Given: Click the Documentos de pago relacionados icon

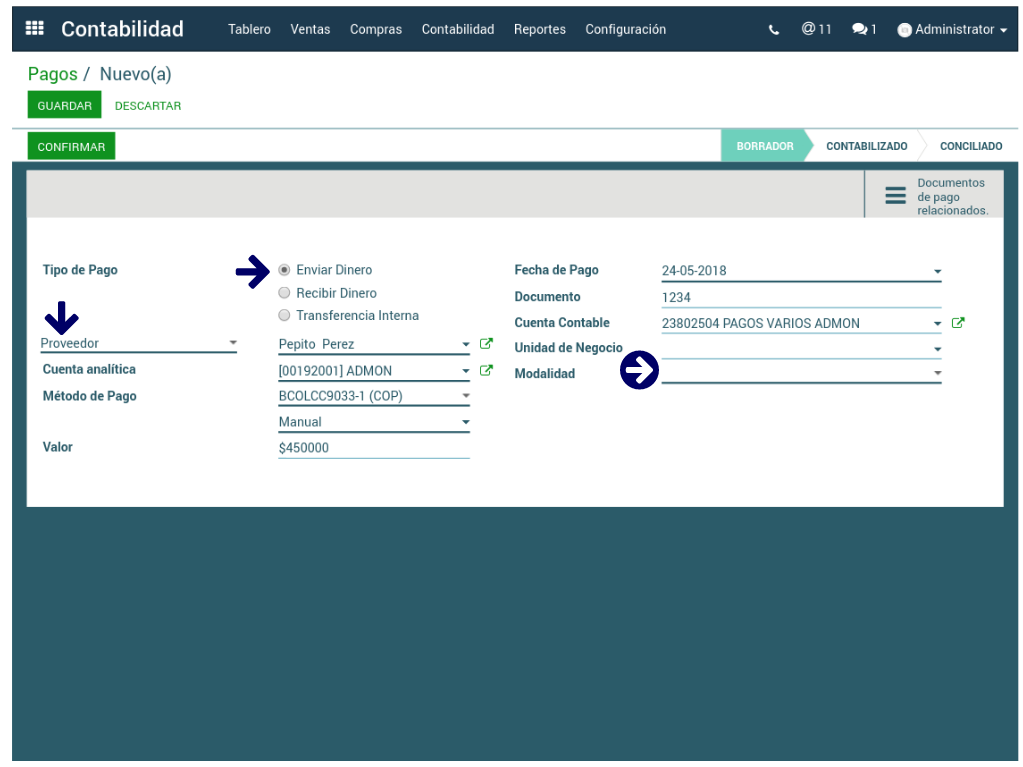Looking at the screenshot, I should [895, 196].
